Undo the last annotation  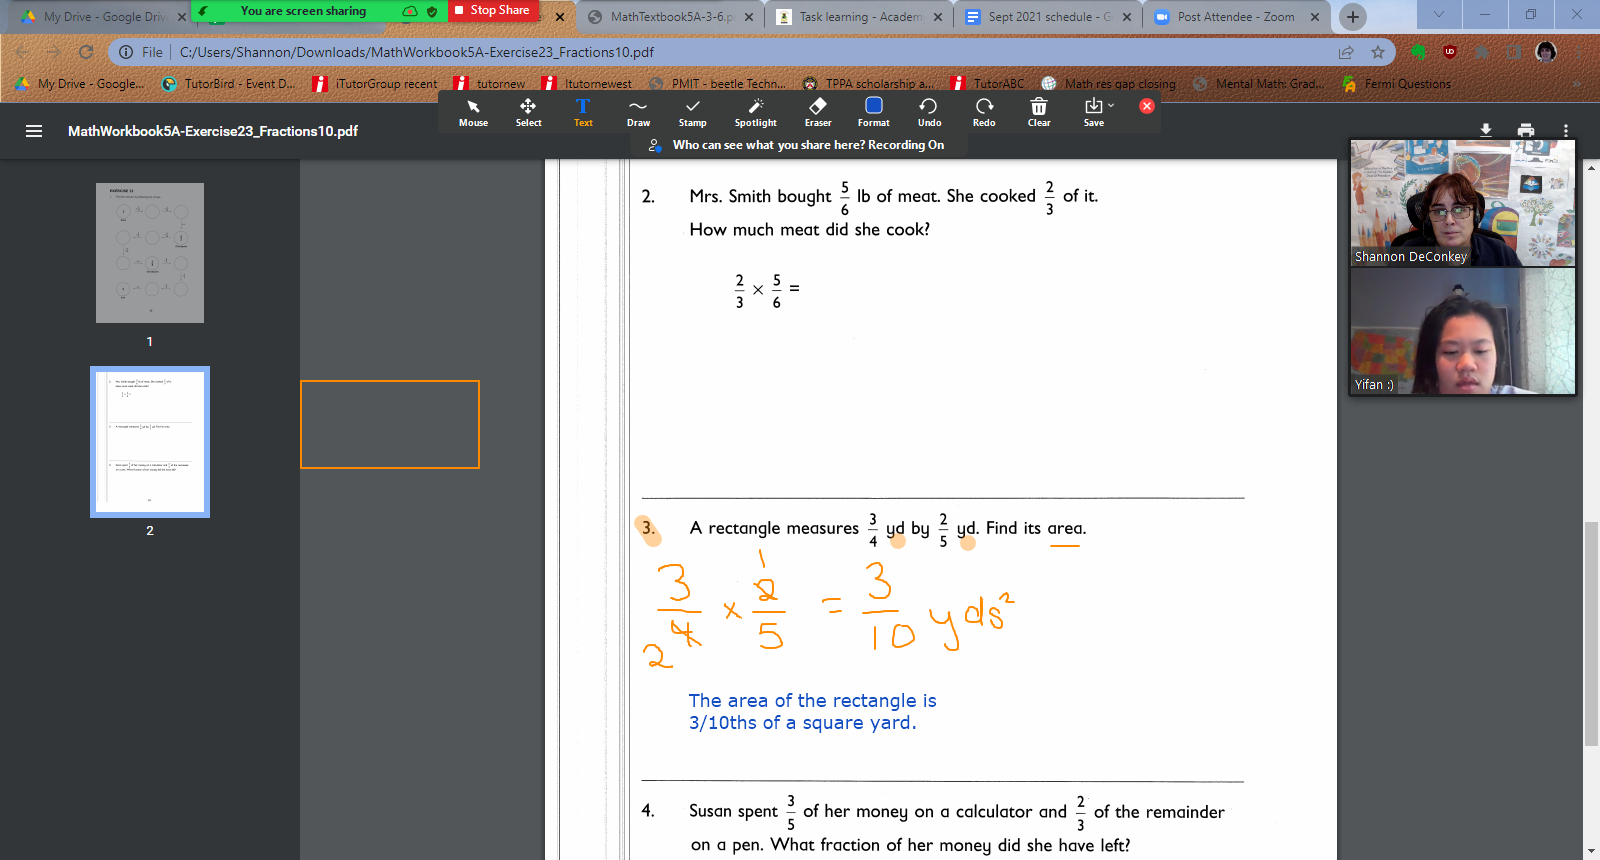[929, 112]
